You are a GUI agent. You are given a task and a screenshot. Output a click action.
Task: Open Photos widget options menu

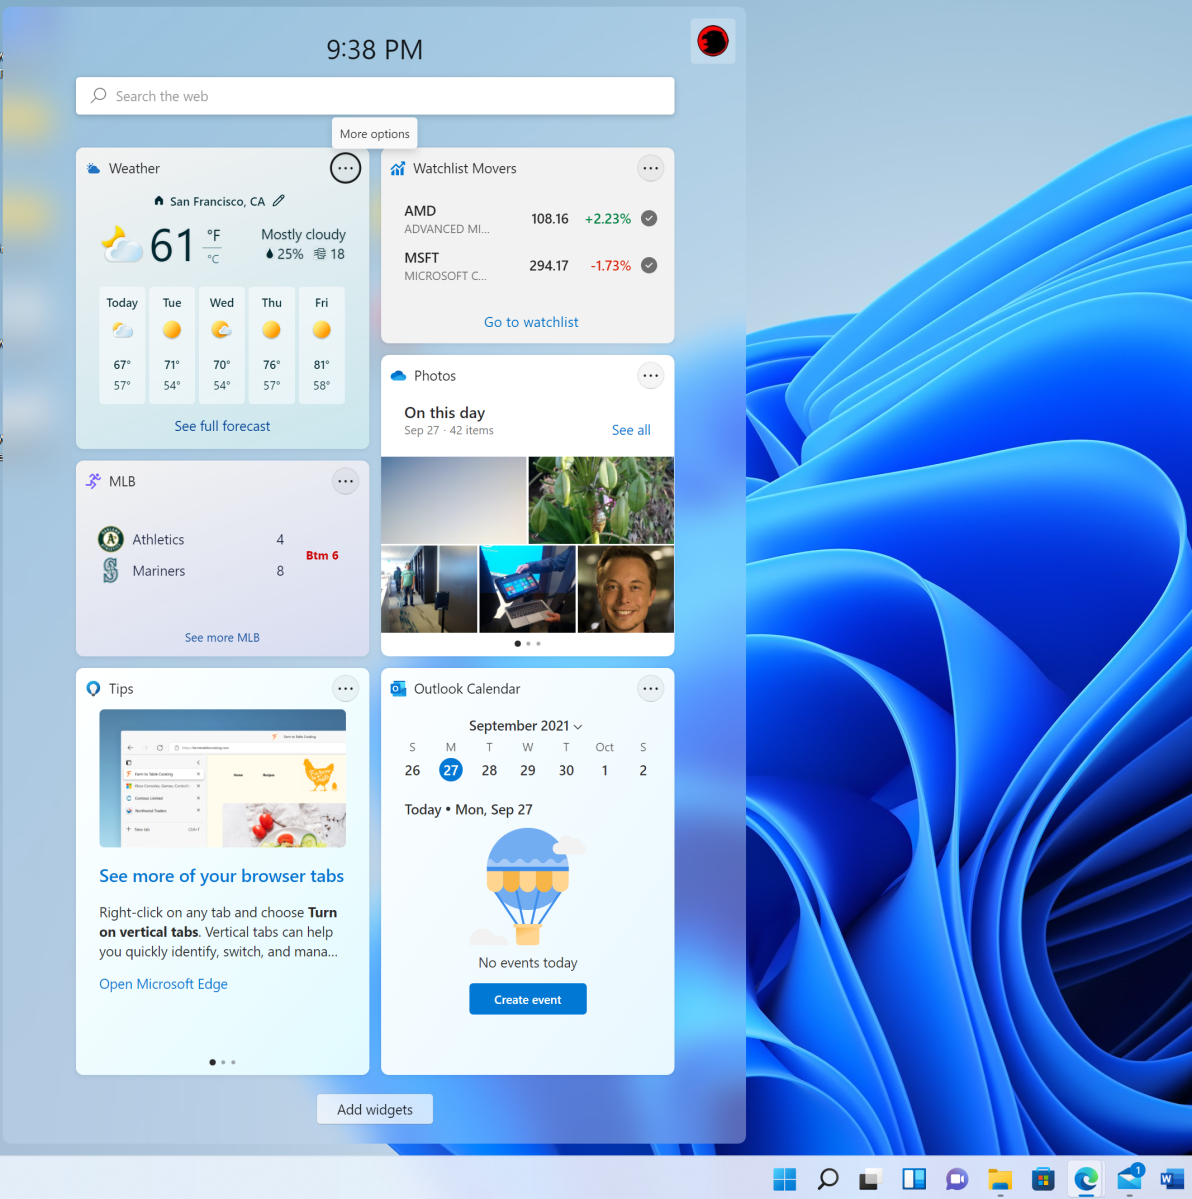click(650, 375)
